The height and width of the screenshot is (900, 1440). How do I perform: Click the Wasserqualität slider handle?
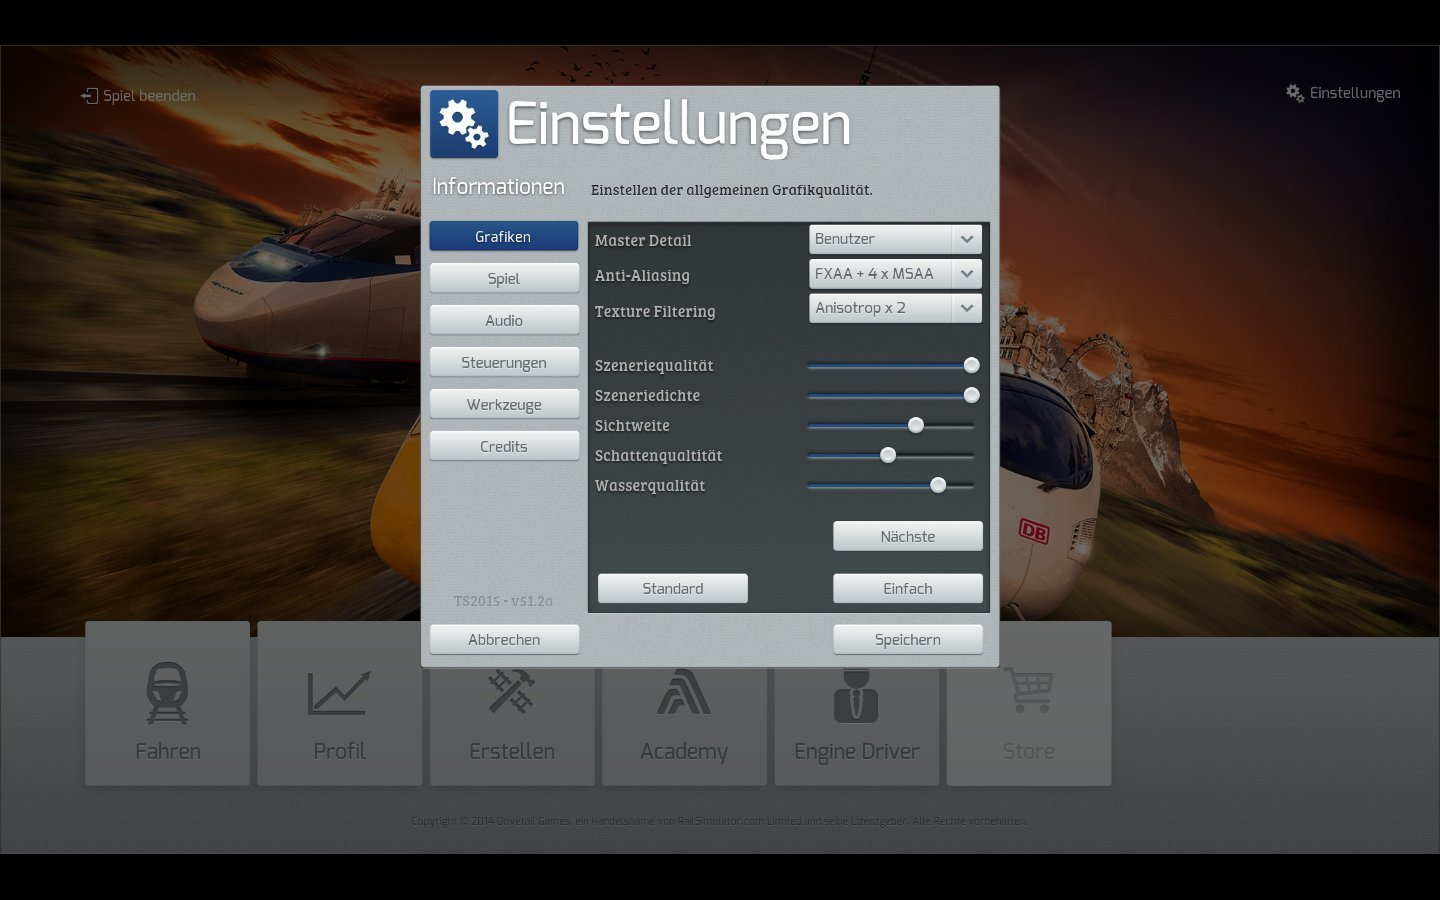pyautogui.click(x=938, y=485)
